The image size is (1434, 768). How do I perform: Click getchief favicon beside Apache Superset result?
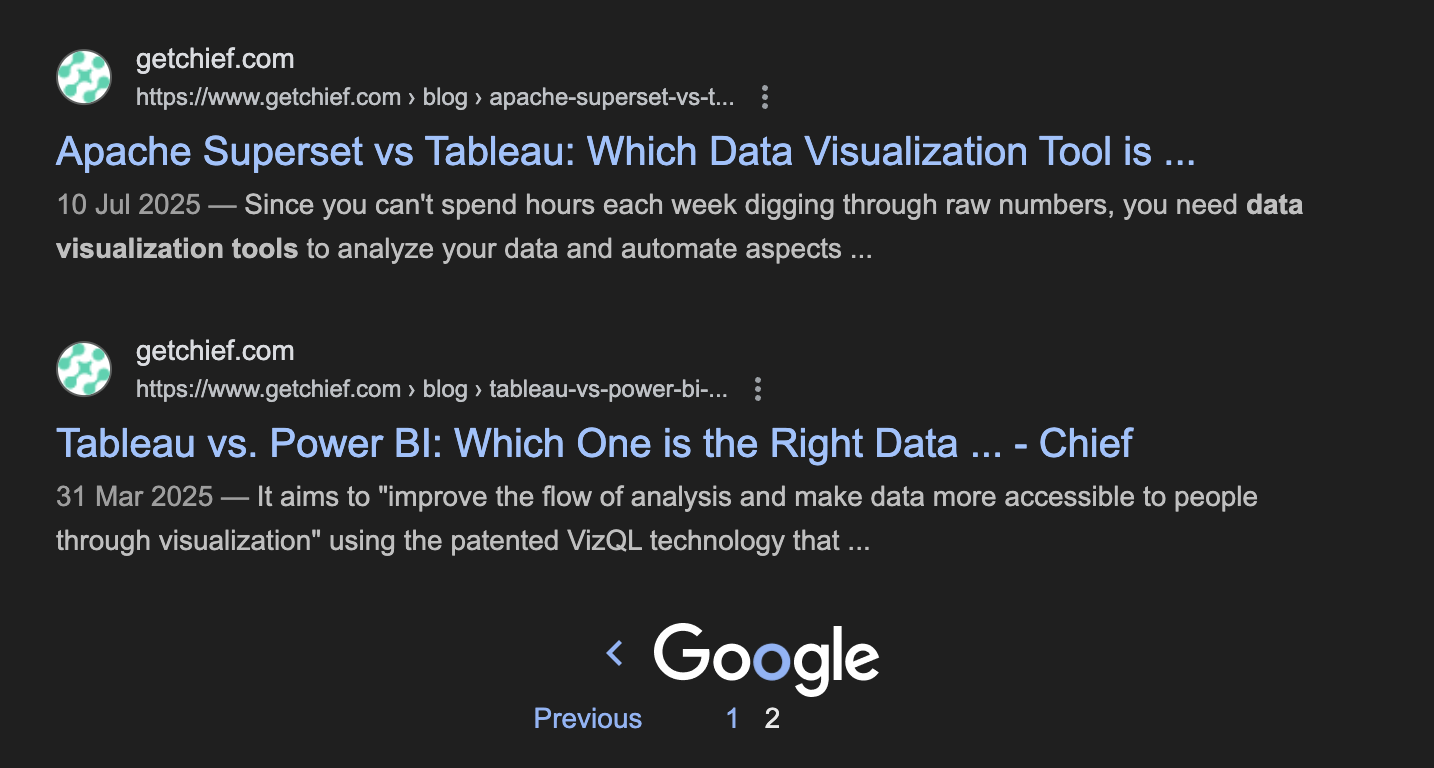click(x=84, y=77)
